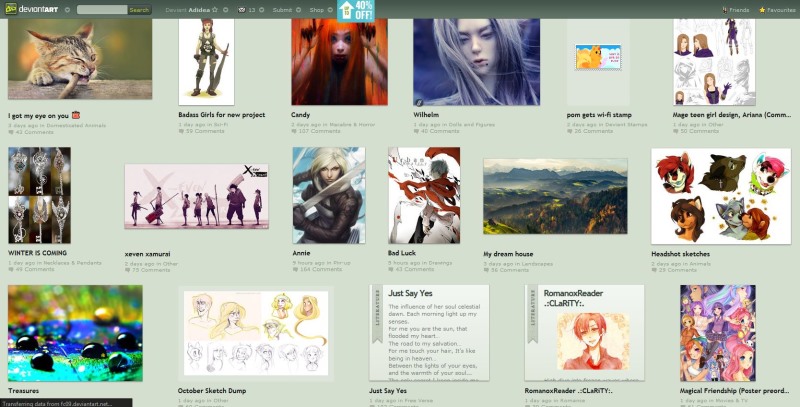The height and width of the screenshot is (407, 800).
Task: Open the pom wi-fi stamp thumbnail
Action: click(598, 57)
